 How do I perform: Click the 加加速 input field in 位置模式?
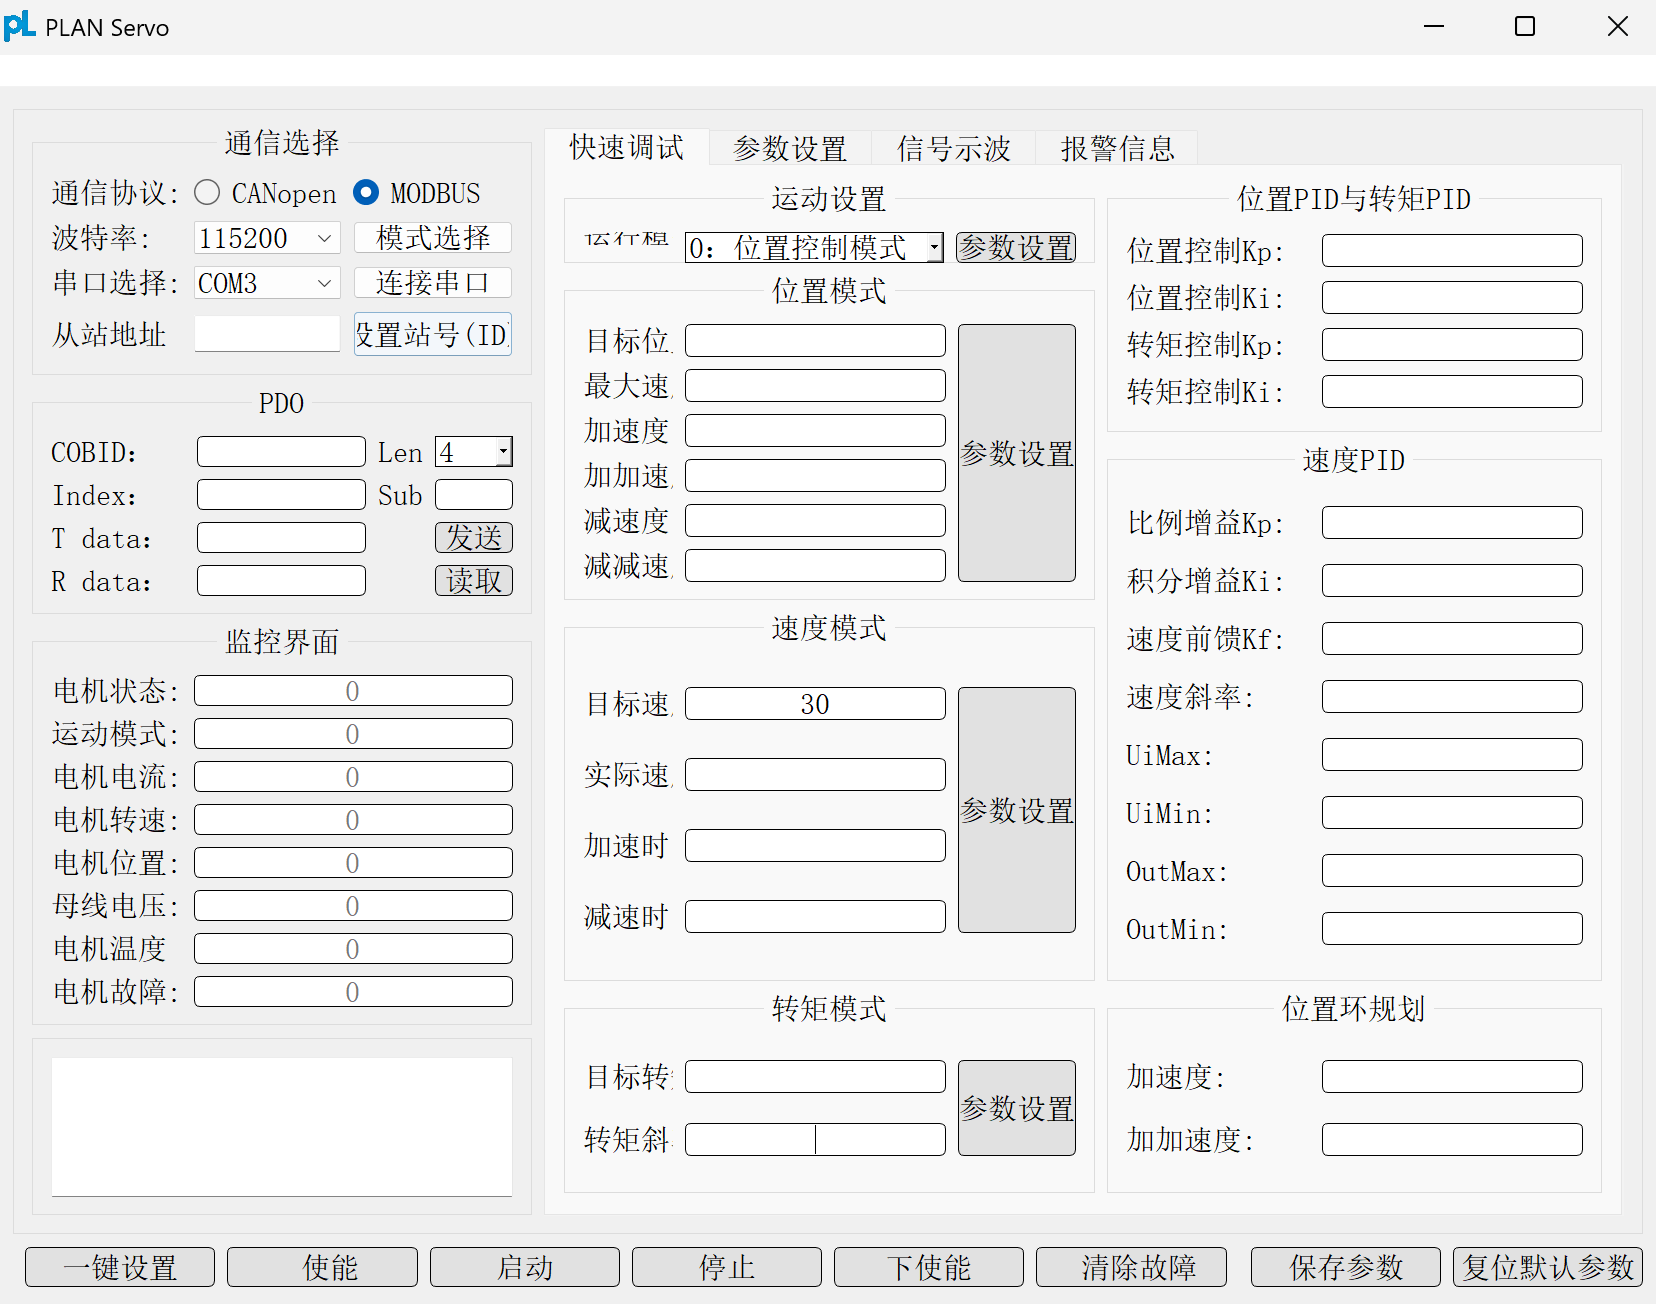[815, 476]
